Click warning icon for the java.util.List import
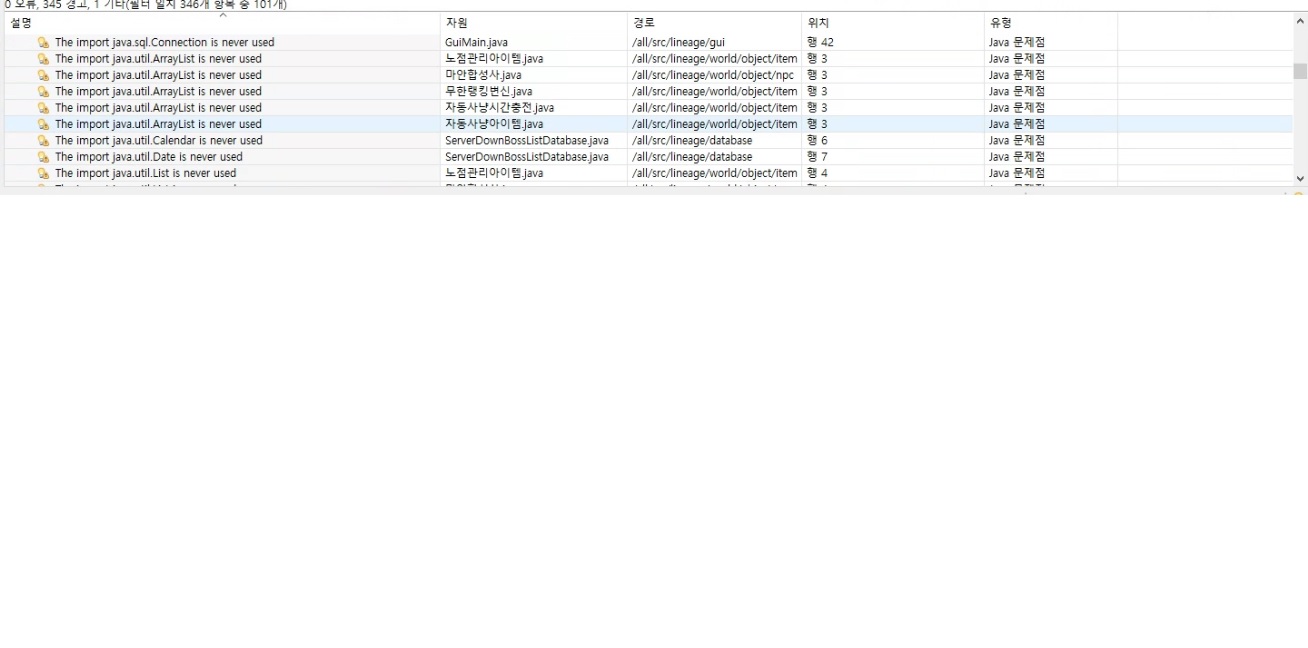 [x=43, y=173]
